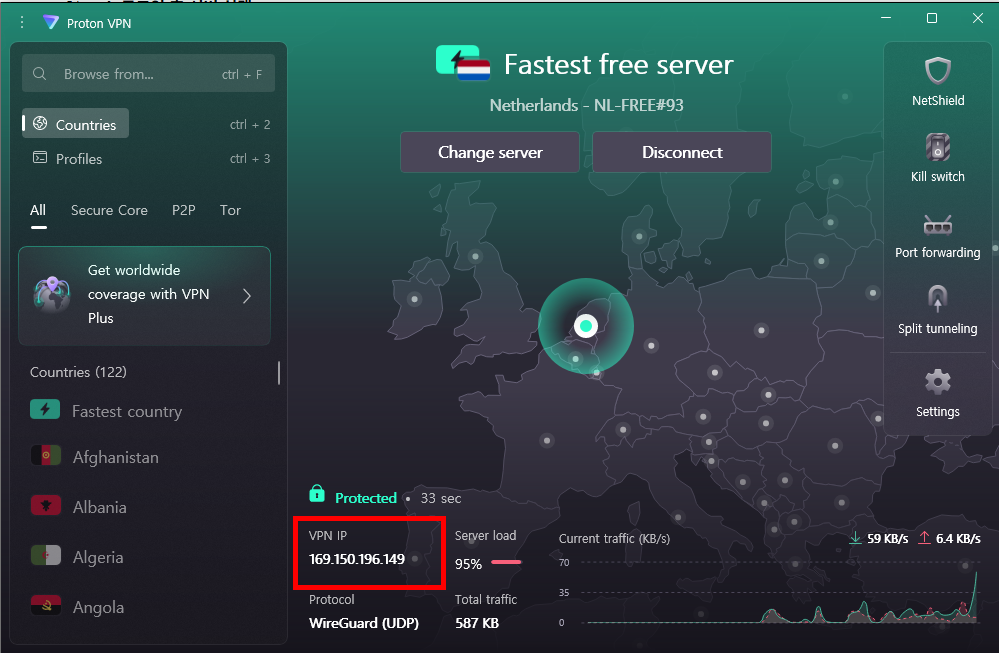Click the Profiles window icon

(x=40, y=158)
